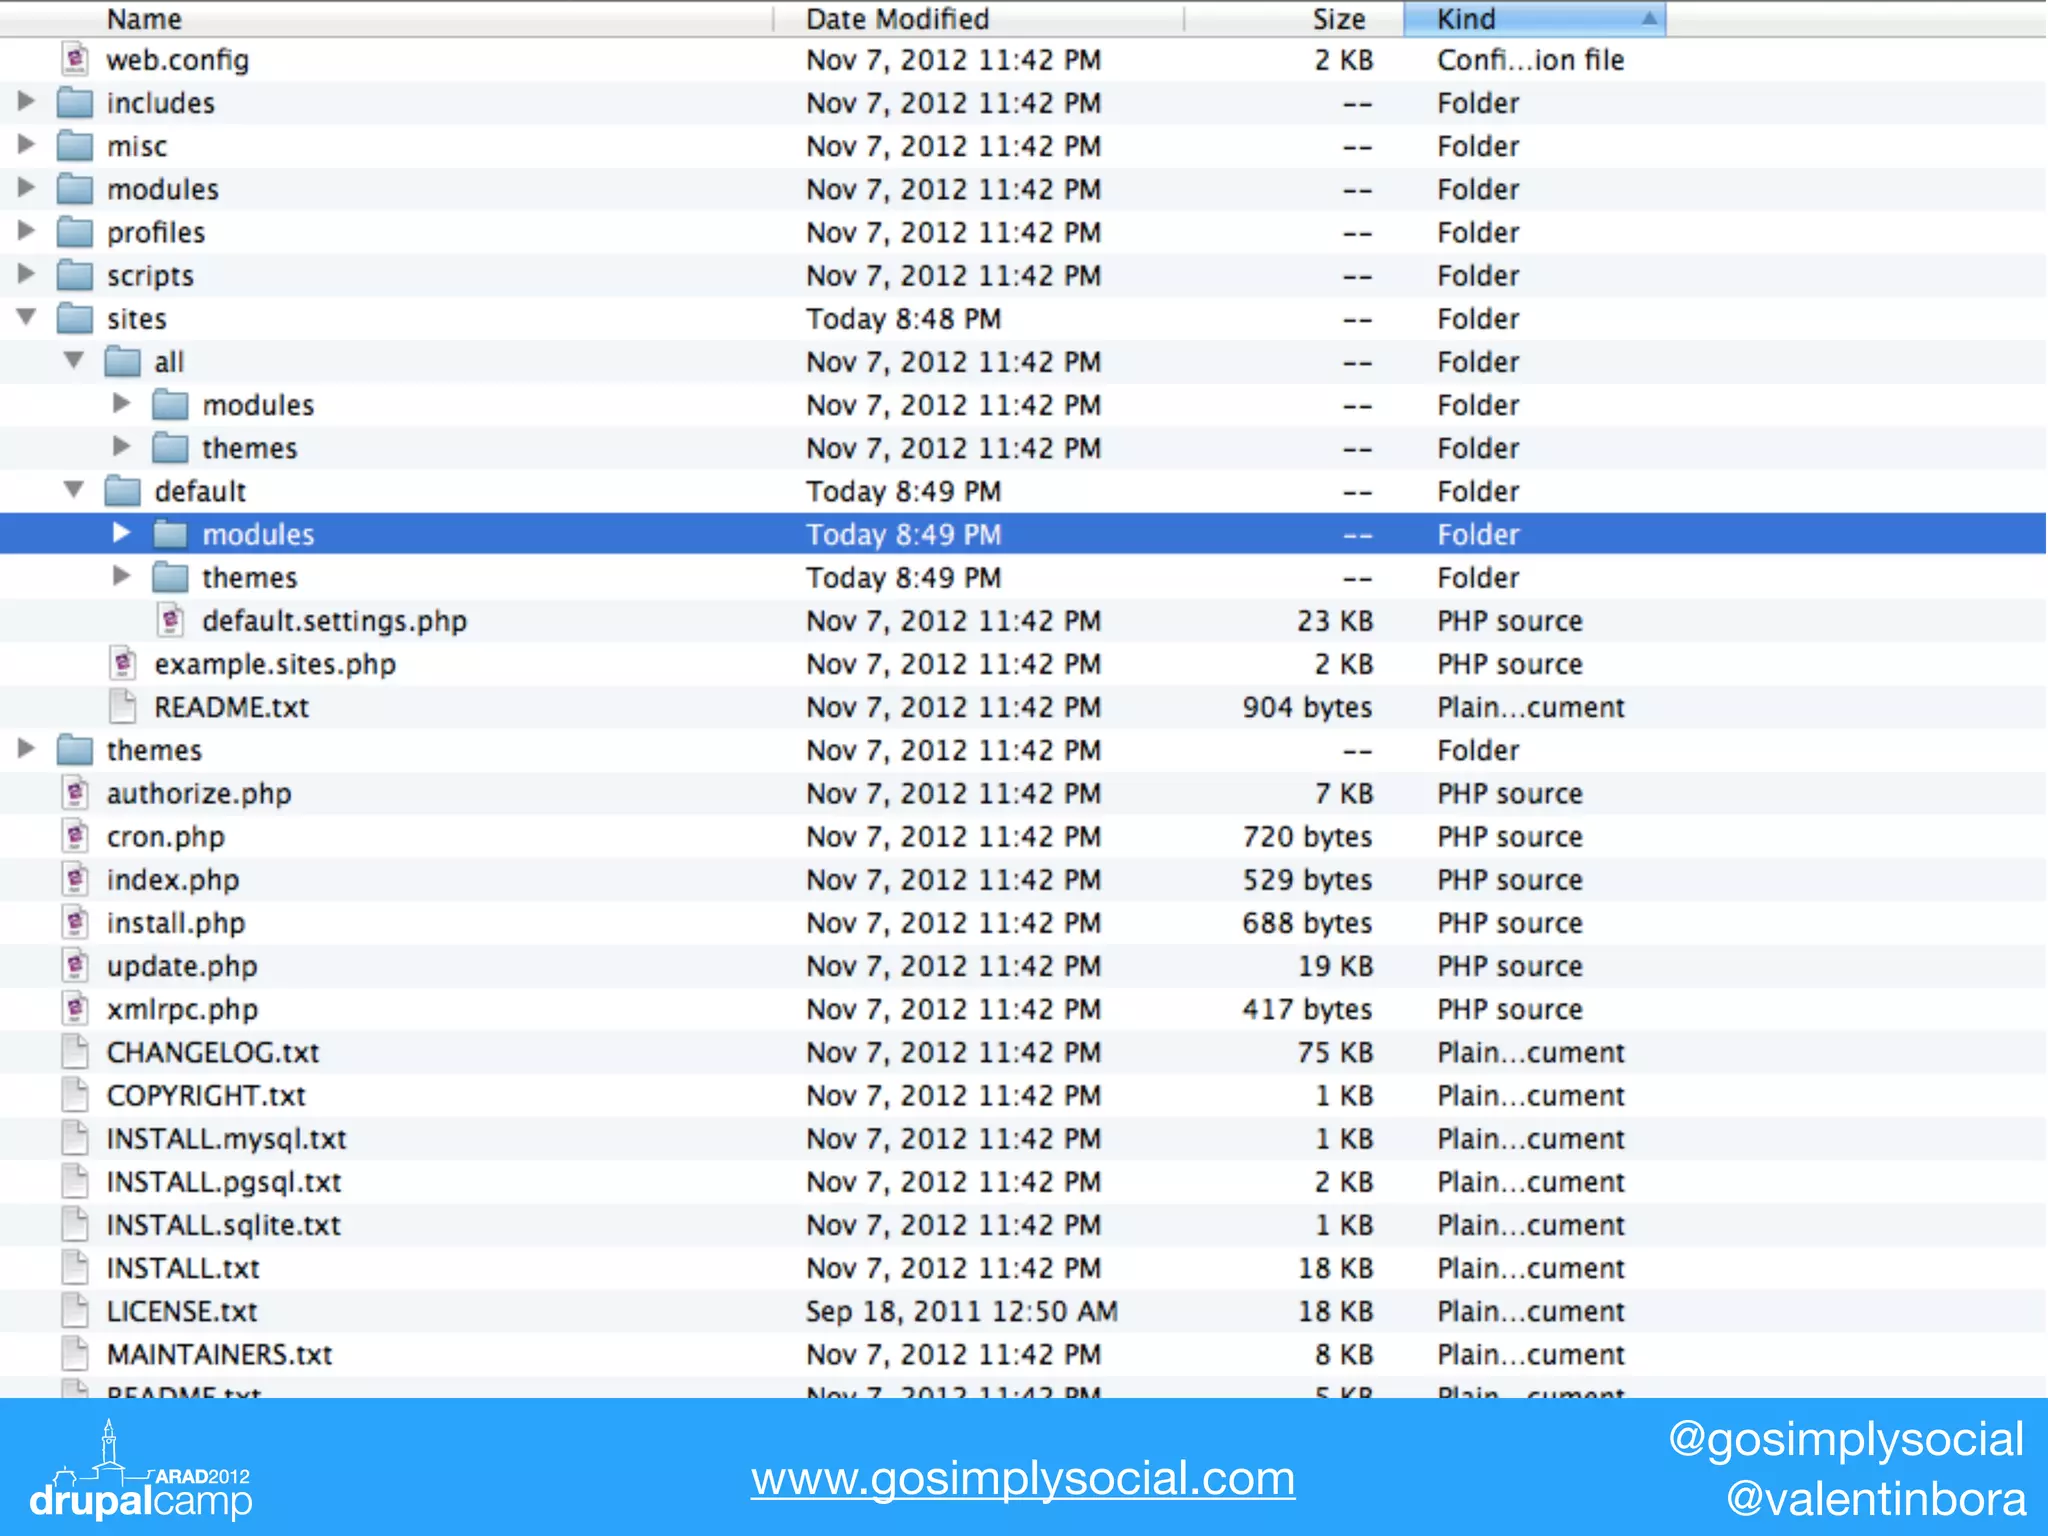Toggle sort arrow in Kind column header
Viewport: 2048px width, 1536px height.
(1648, 19)
